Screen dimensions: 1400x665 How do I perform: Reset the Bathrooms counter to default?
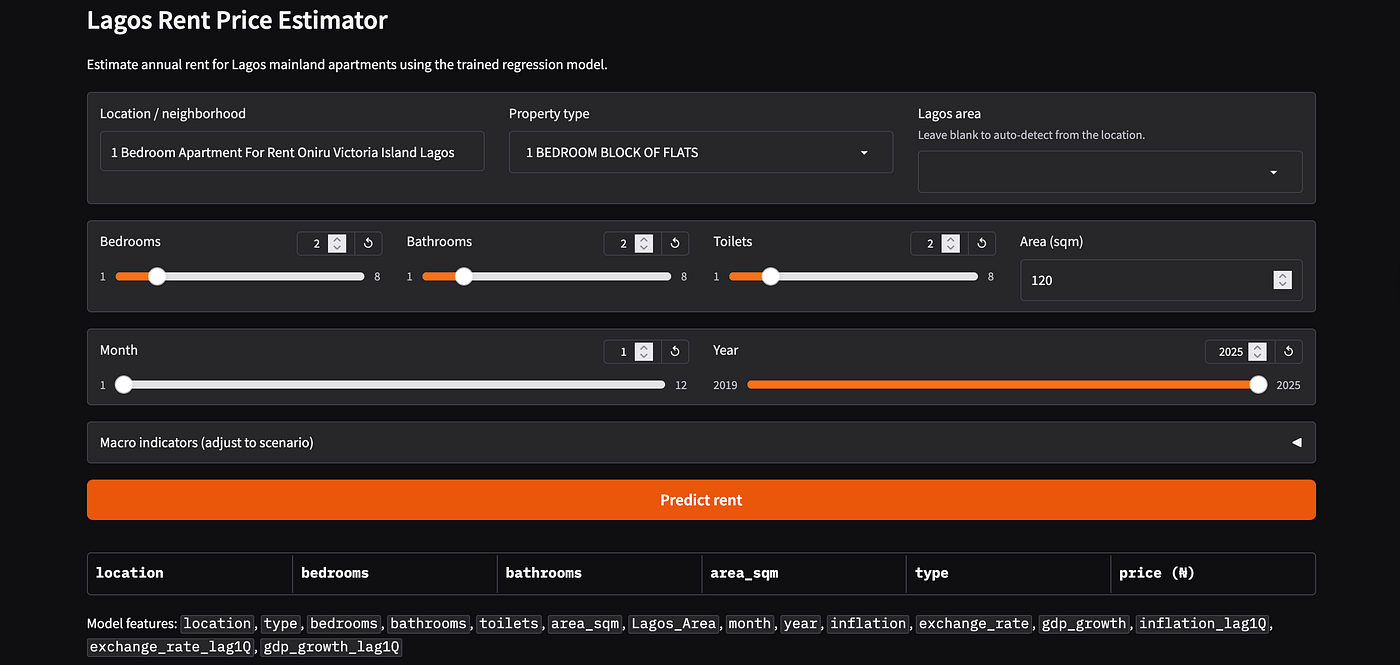[674, 243]
